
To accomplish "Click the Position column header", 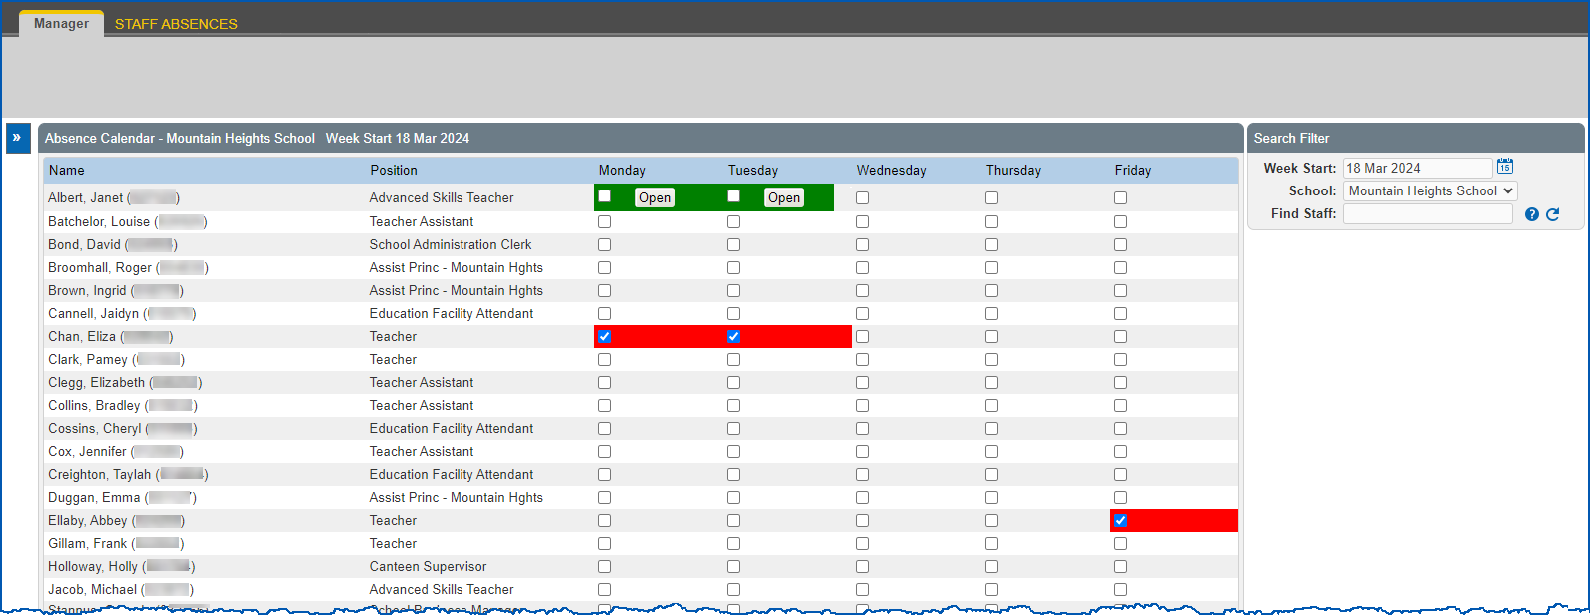I will 394,171.
